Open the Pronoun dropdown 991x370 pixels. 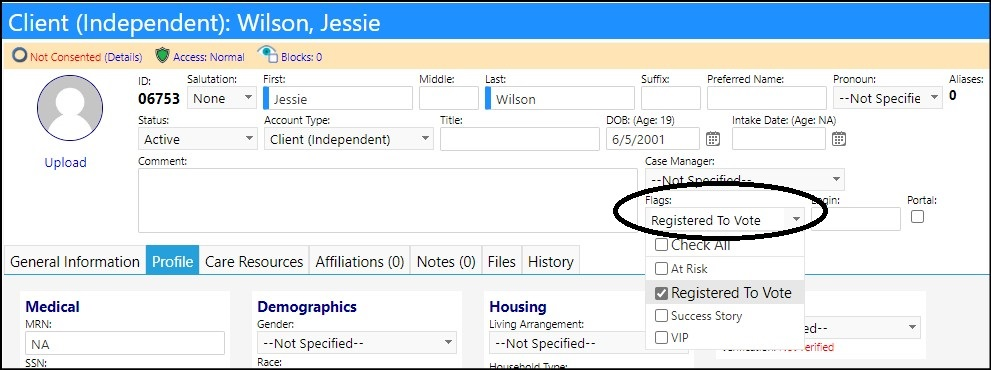point(887,98)
